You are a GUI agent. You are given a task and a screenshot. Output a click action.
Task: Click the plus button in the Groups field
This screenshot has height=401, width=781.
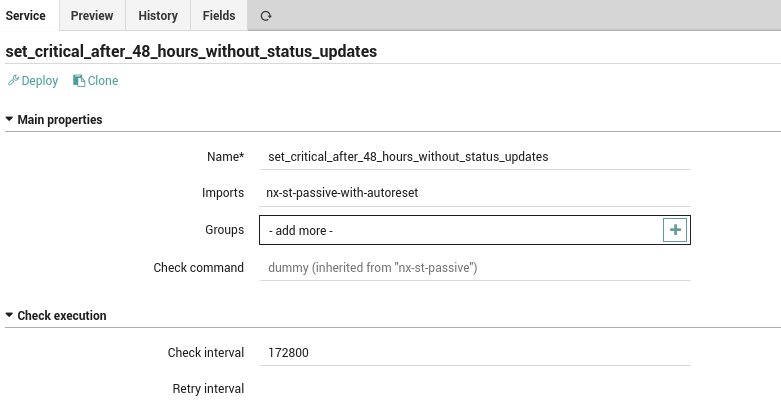pos(675,230)
